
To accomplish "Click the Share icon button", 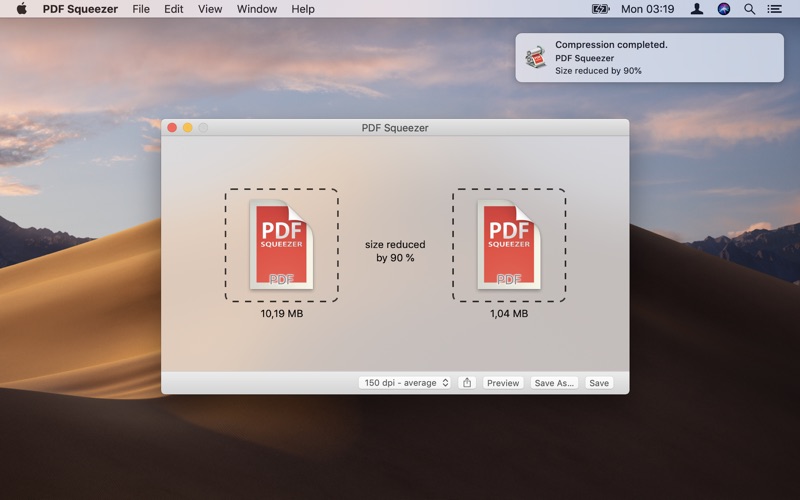I will [x=467, y=383].
